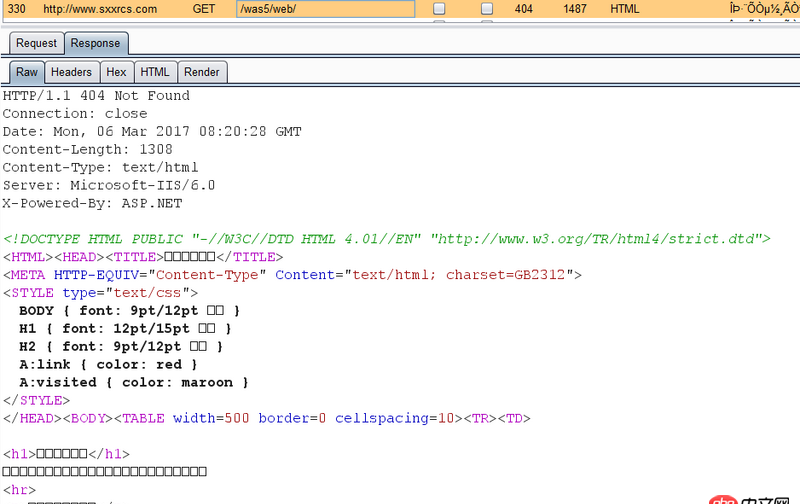Switch to the Request tab
This screenshot has width=800, height=504.
pyautogui.click(x=36, y=43)
